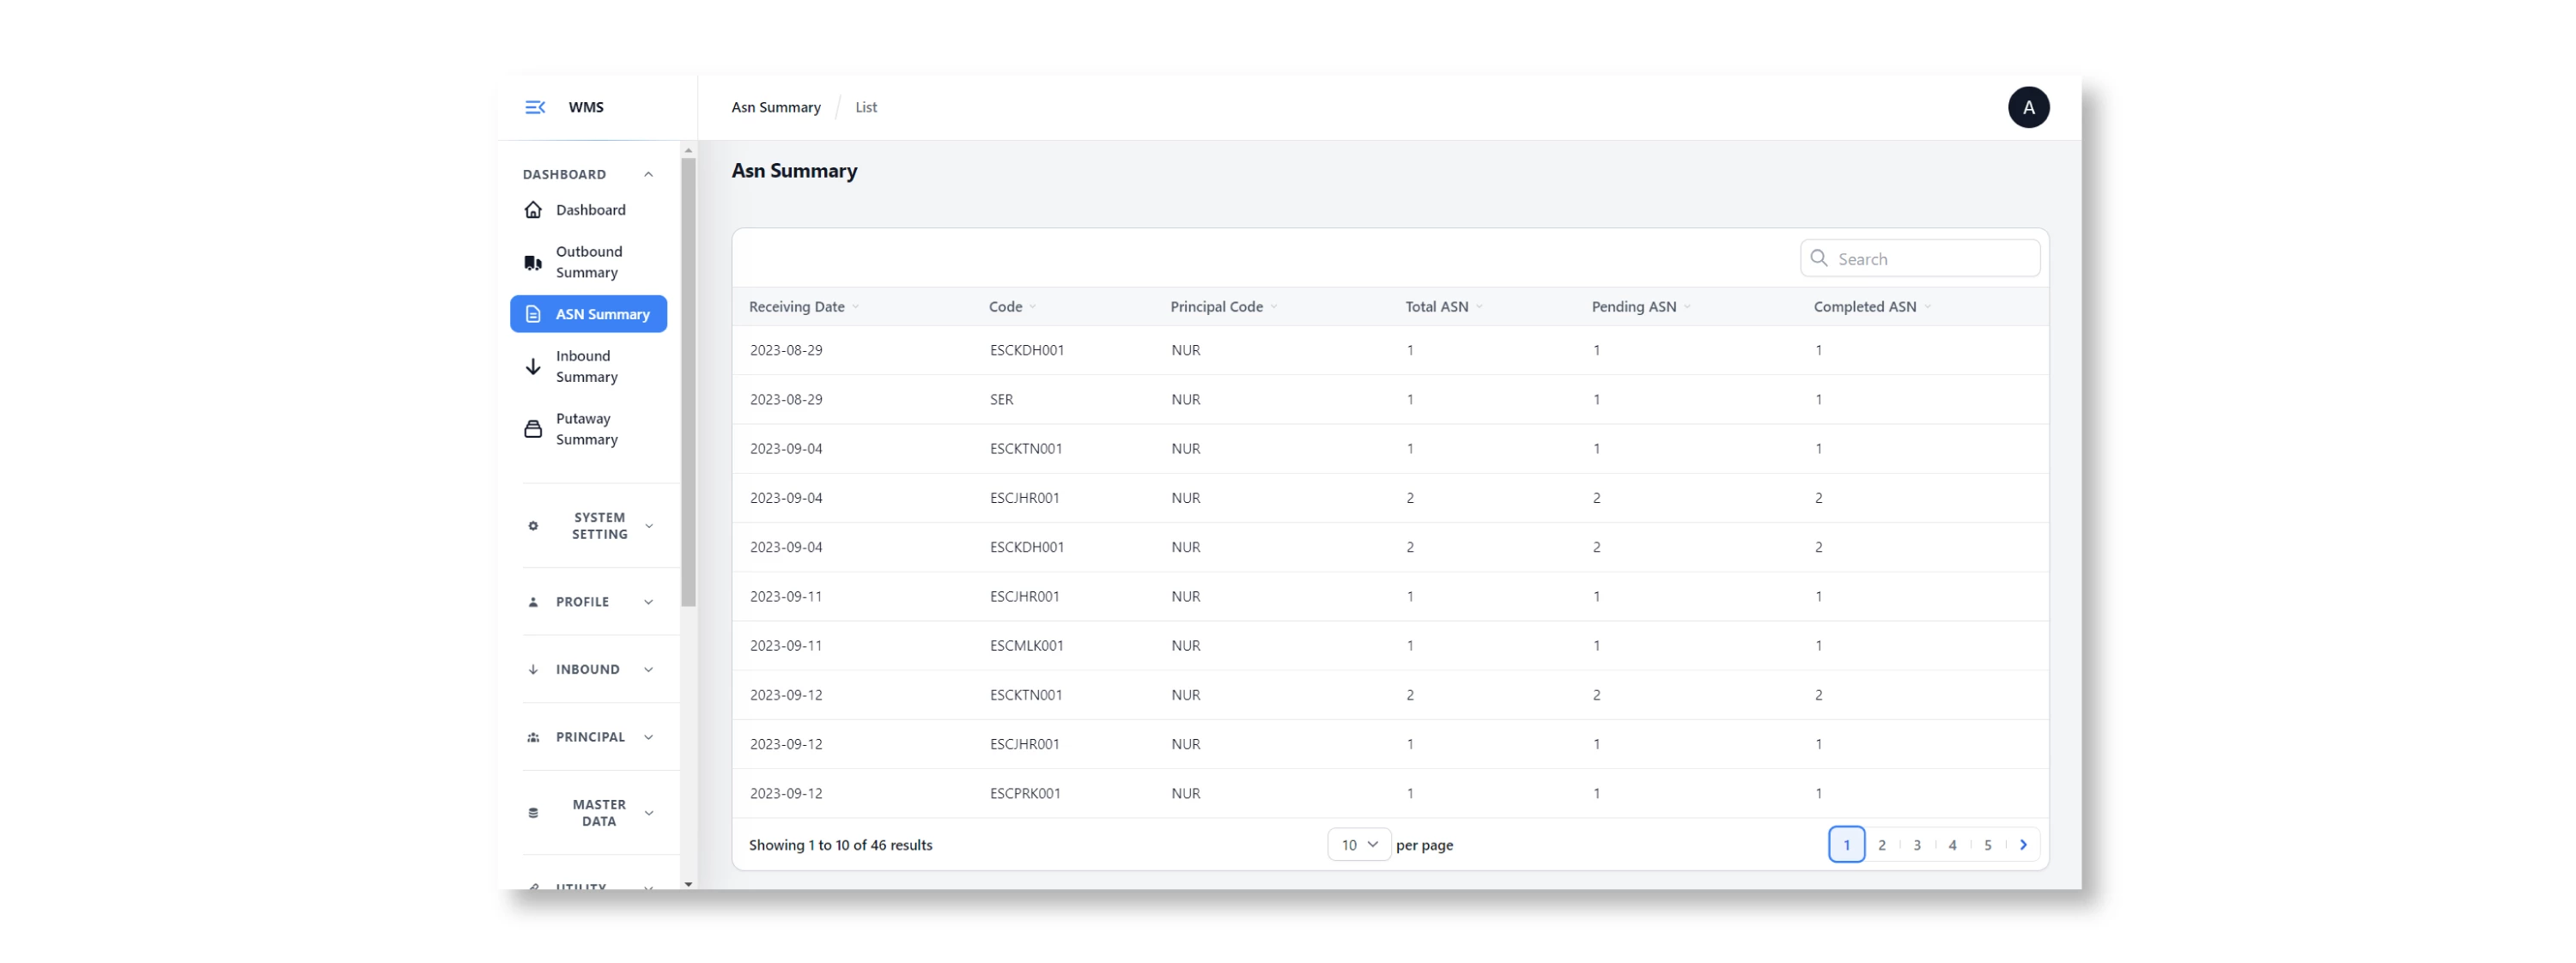The image size is (2576, 963).
Task: Click the Putaway Summary box icon
Action: 533,429
